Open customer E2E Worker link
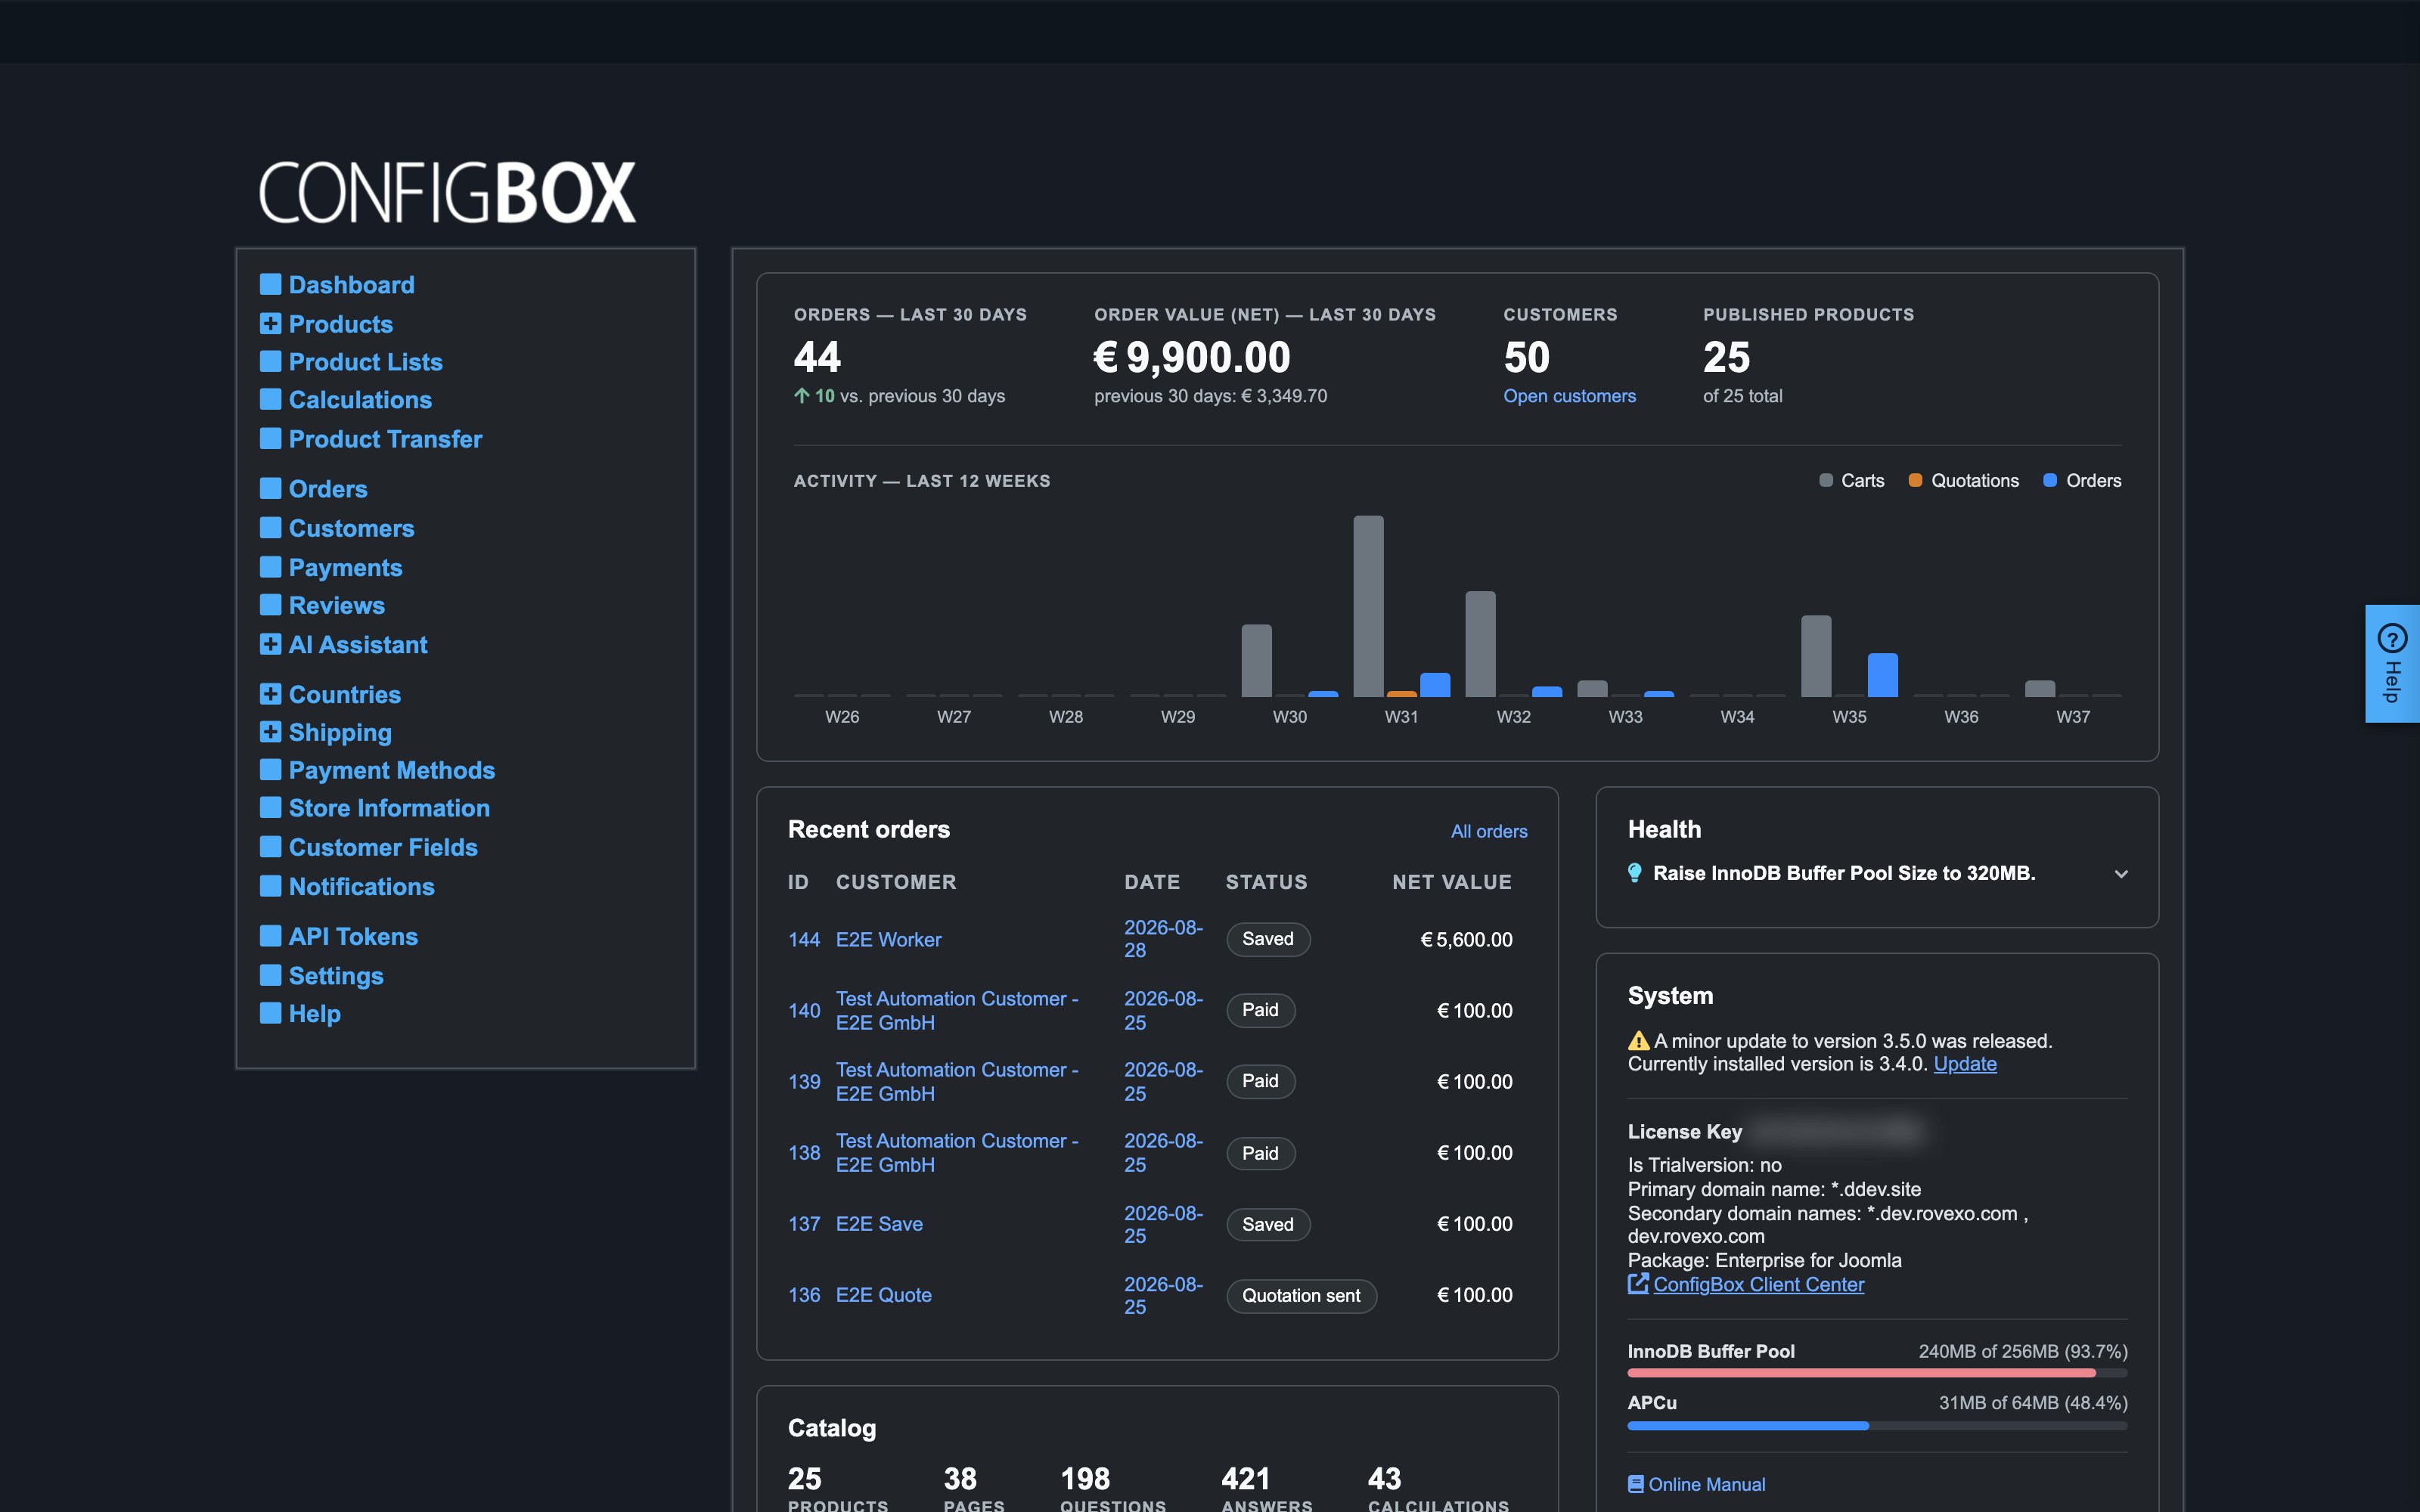 point(888,940)
